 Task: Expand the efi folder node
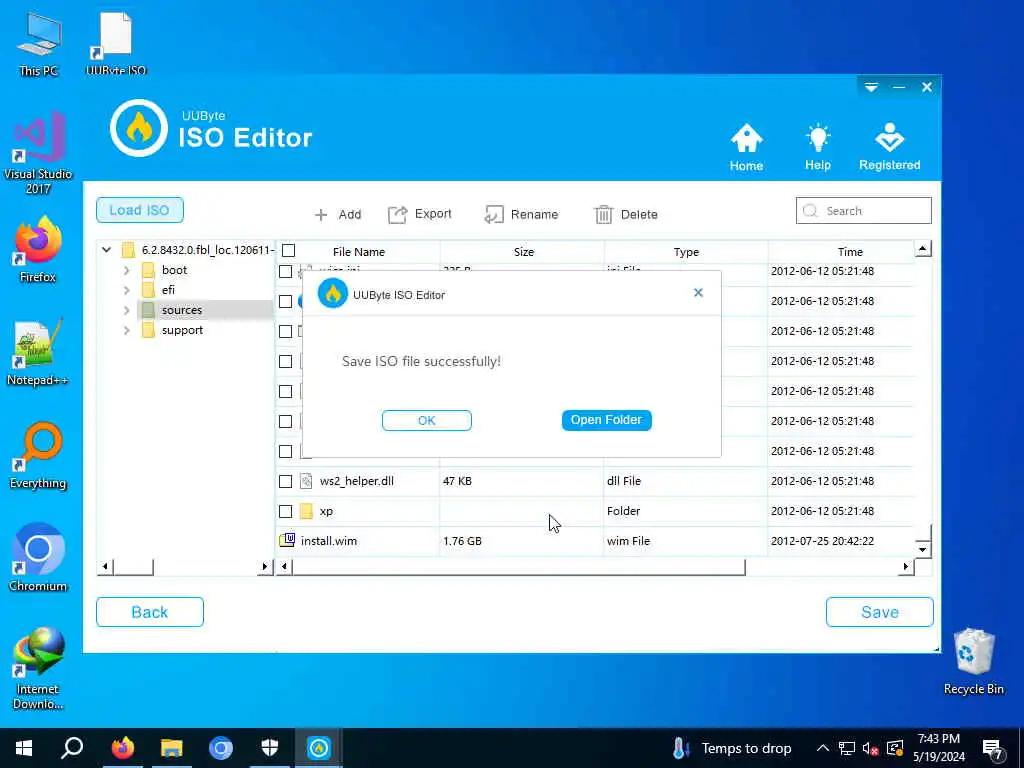tap(127, 290)
